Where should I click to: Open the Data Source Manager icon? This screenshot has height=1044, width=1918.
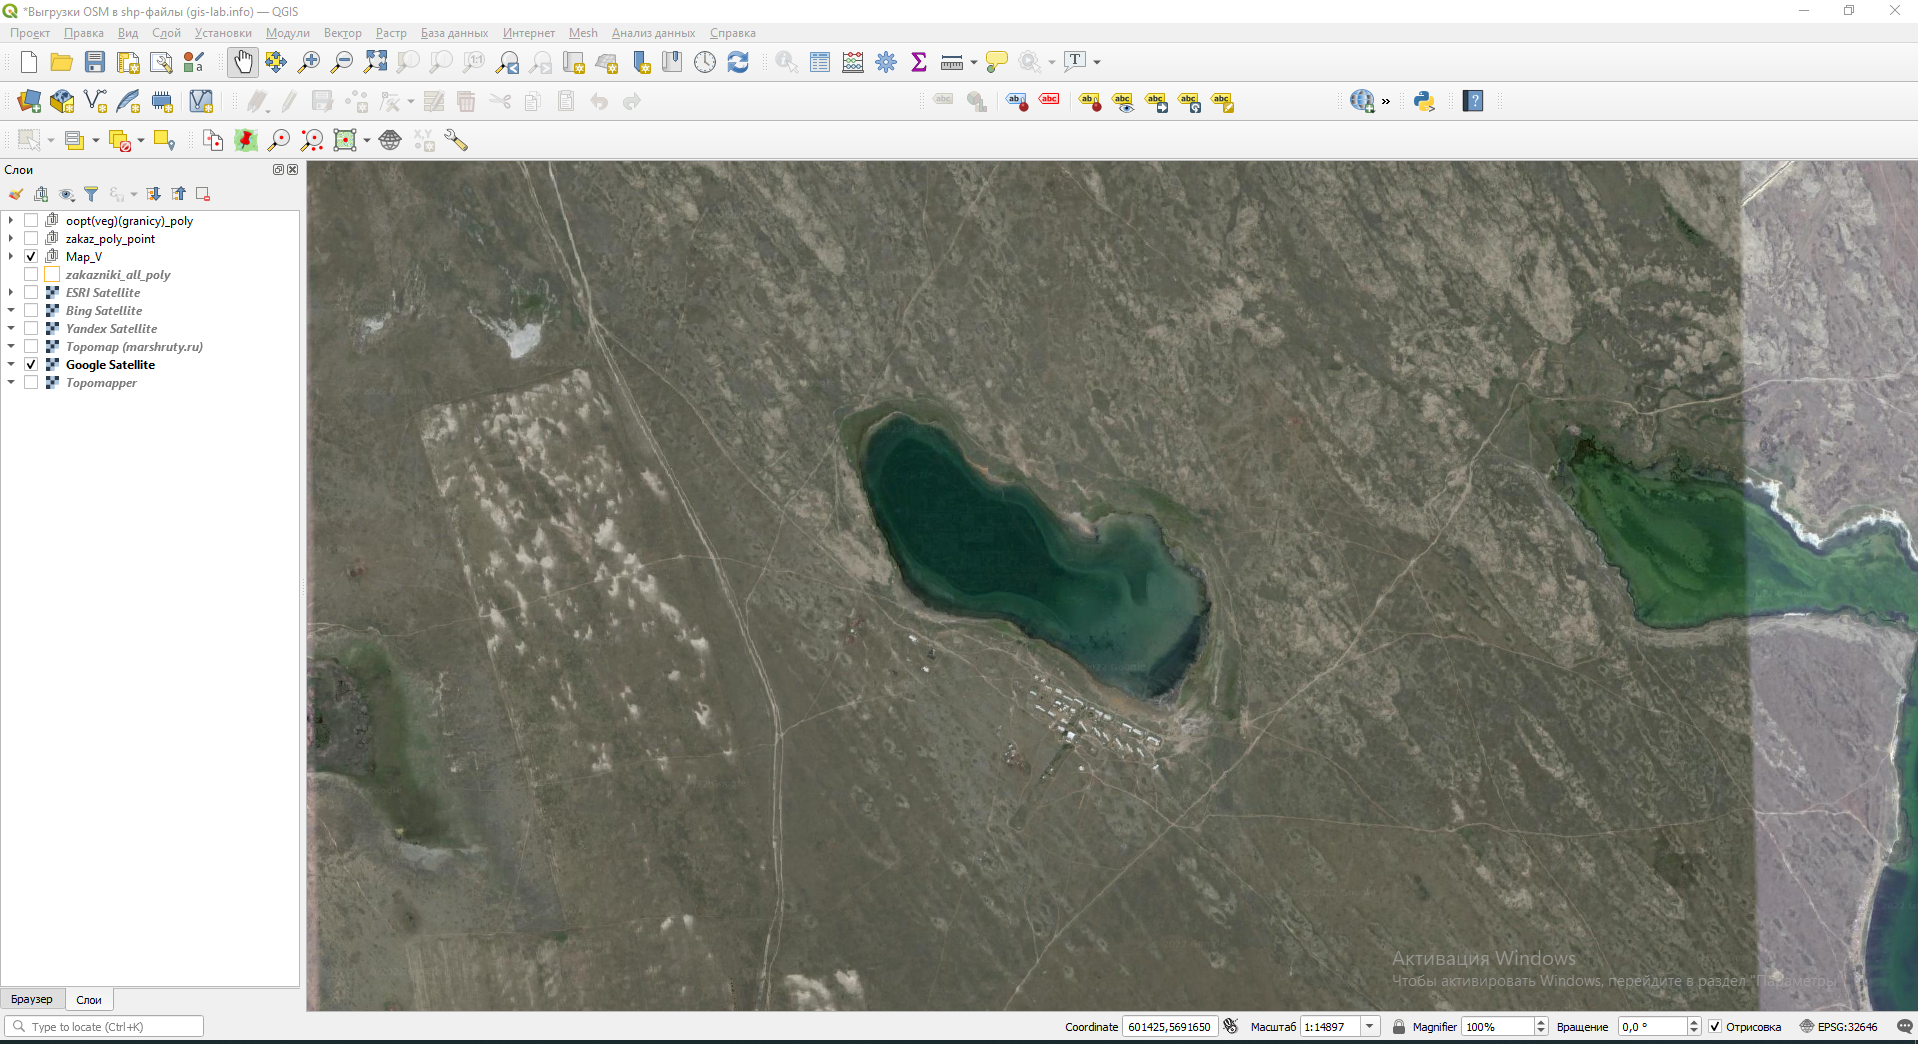tap(29, 101)
